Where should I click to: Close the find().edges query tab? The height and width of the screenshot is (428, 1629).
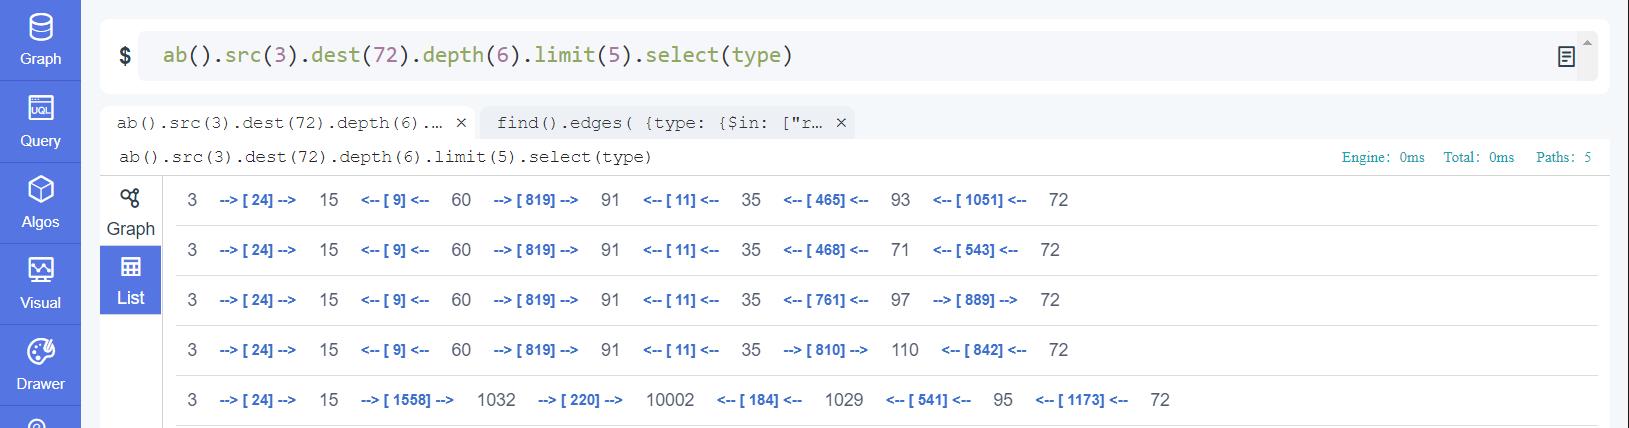coord(841,123)
